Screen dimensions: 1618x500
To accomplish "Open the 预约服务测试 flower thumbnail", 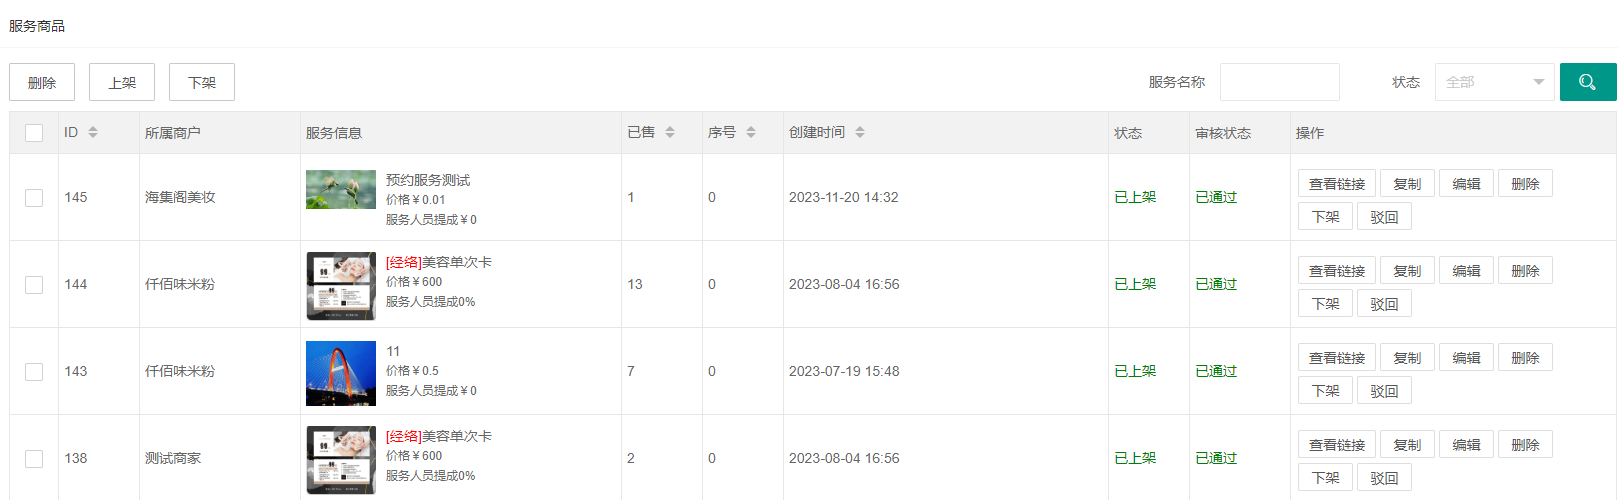I will 340,189.
